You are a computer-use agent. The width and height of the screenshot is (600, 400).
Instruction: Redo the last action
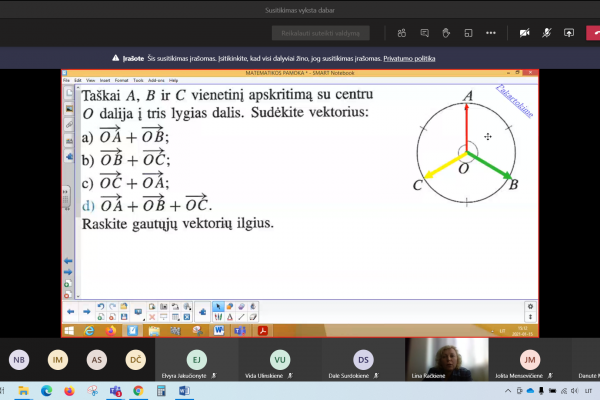click(112, 307)
